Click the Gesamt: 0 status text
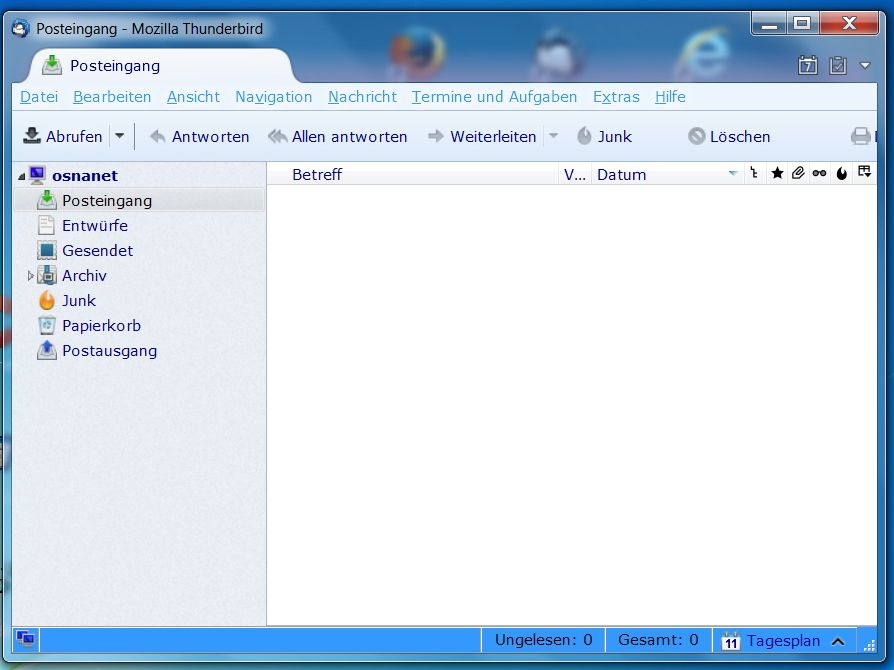 pyautogui.click(x=658, y=640)
